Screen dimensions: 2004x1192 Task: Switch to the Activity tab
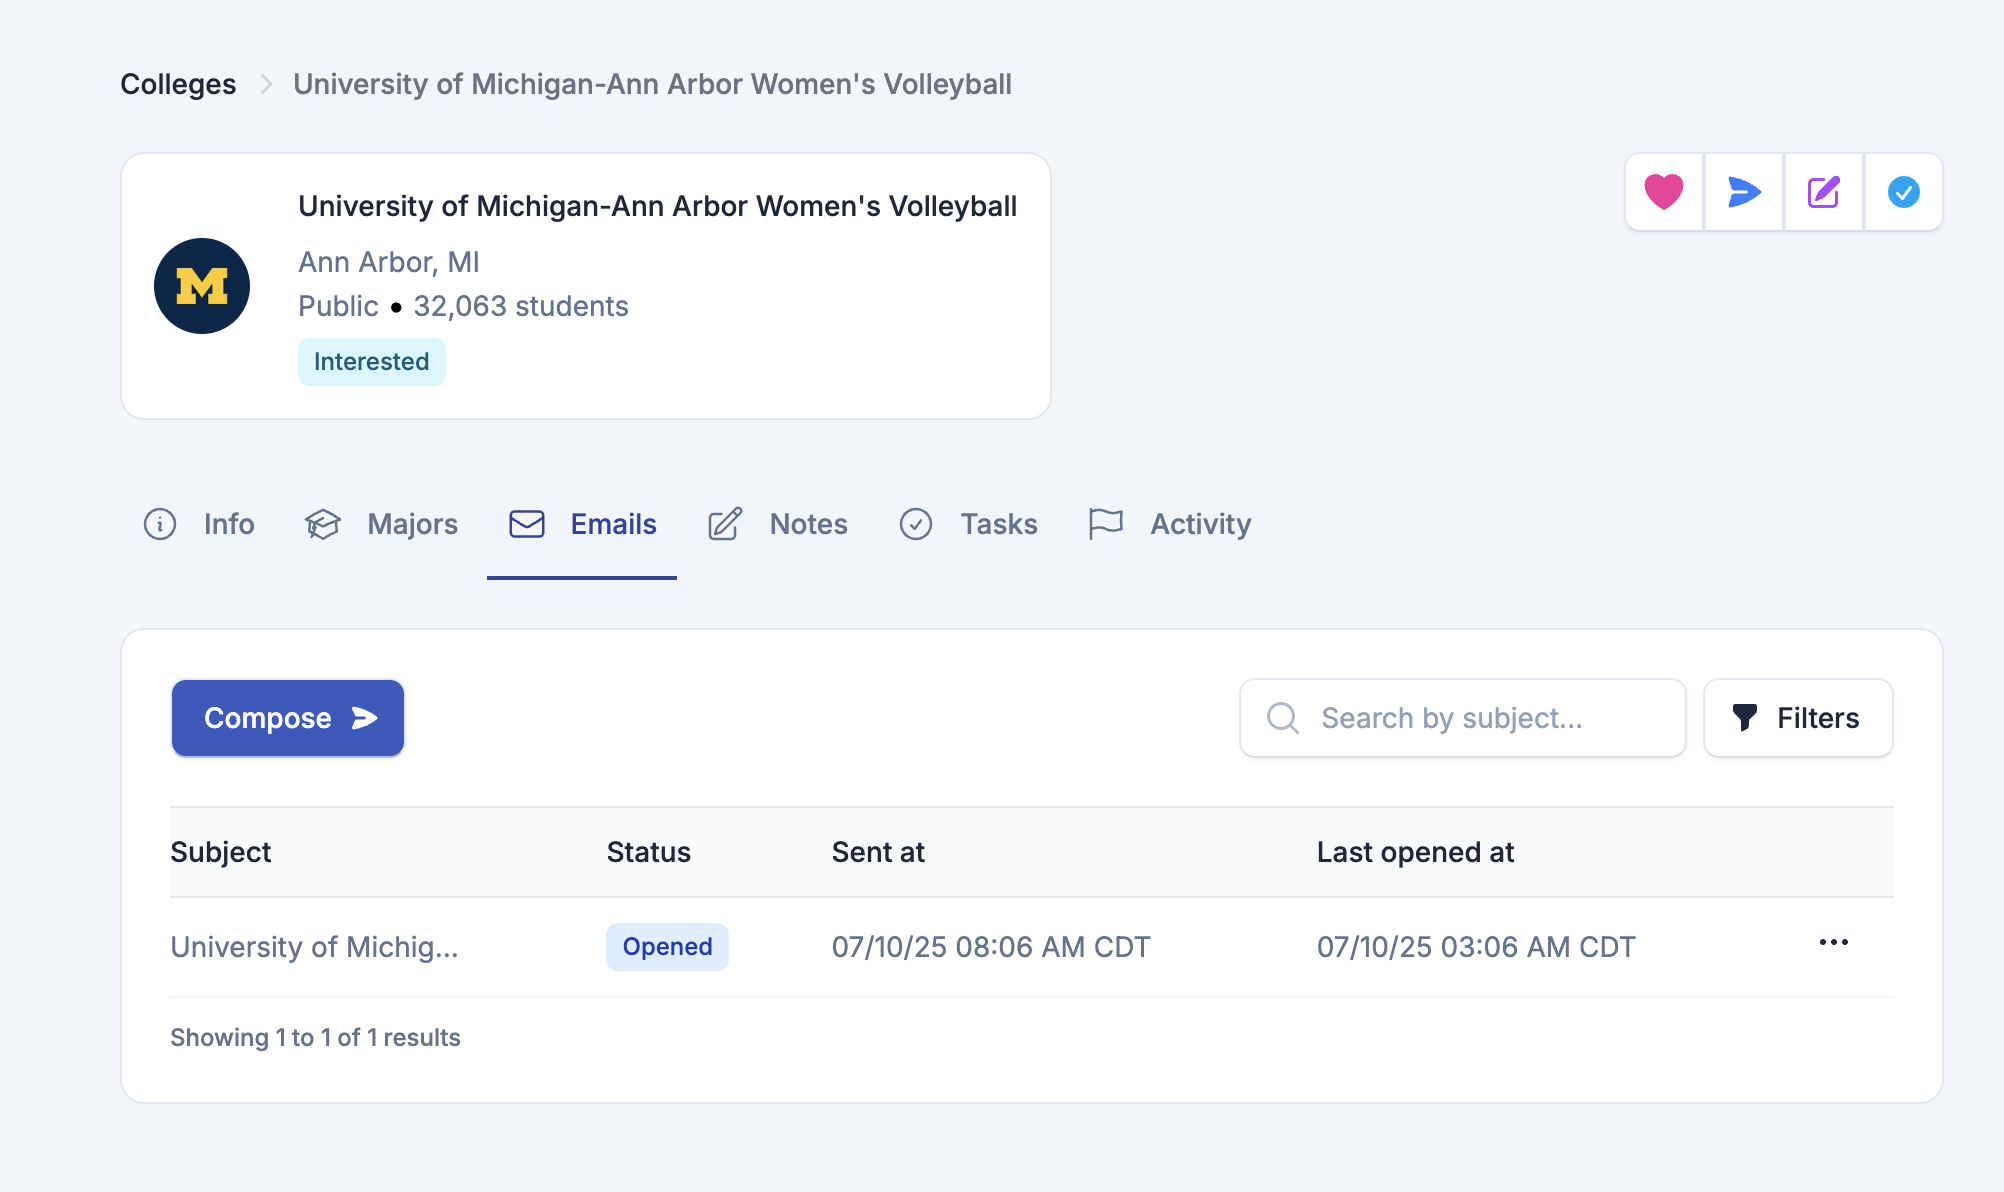click(1169, 524)
